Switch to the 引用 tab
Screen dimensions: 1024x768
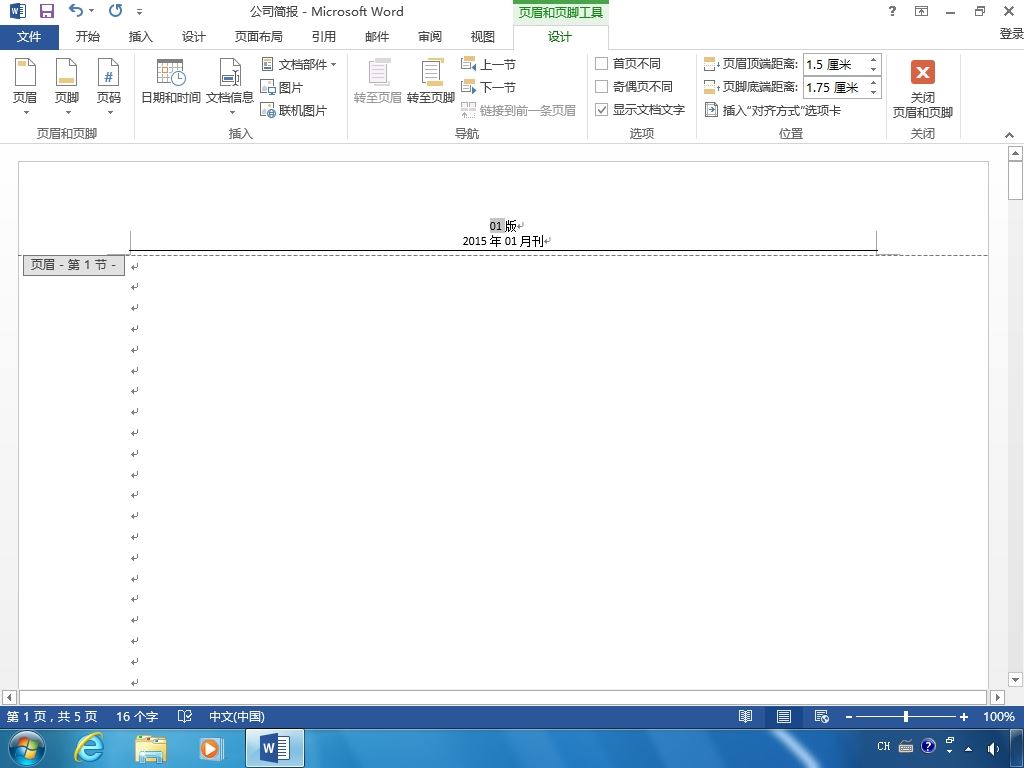pyautogui.click(x=324, y=37)
